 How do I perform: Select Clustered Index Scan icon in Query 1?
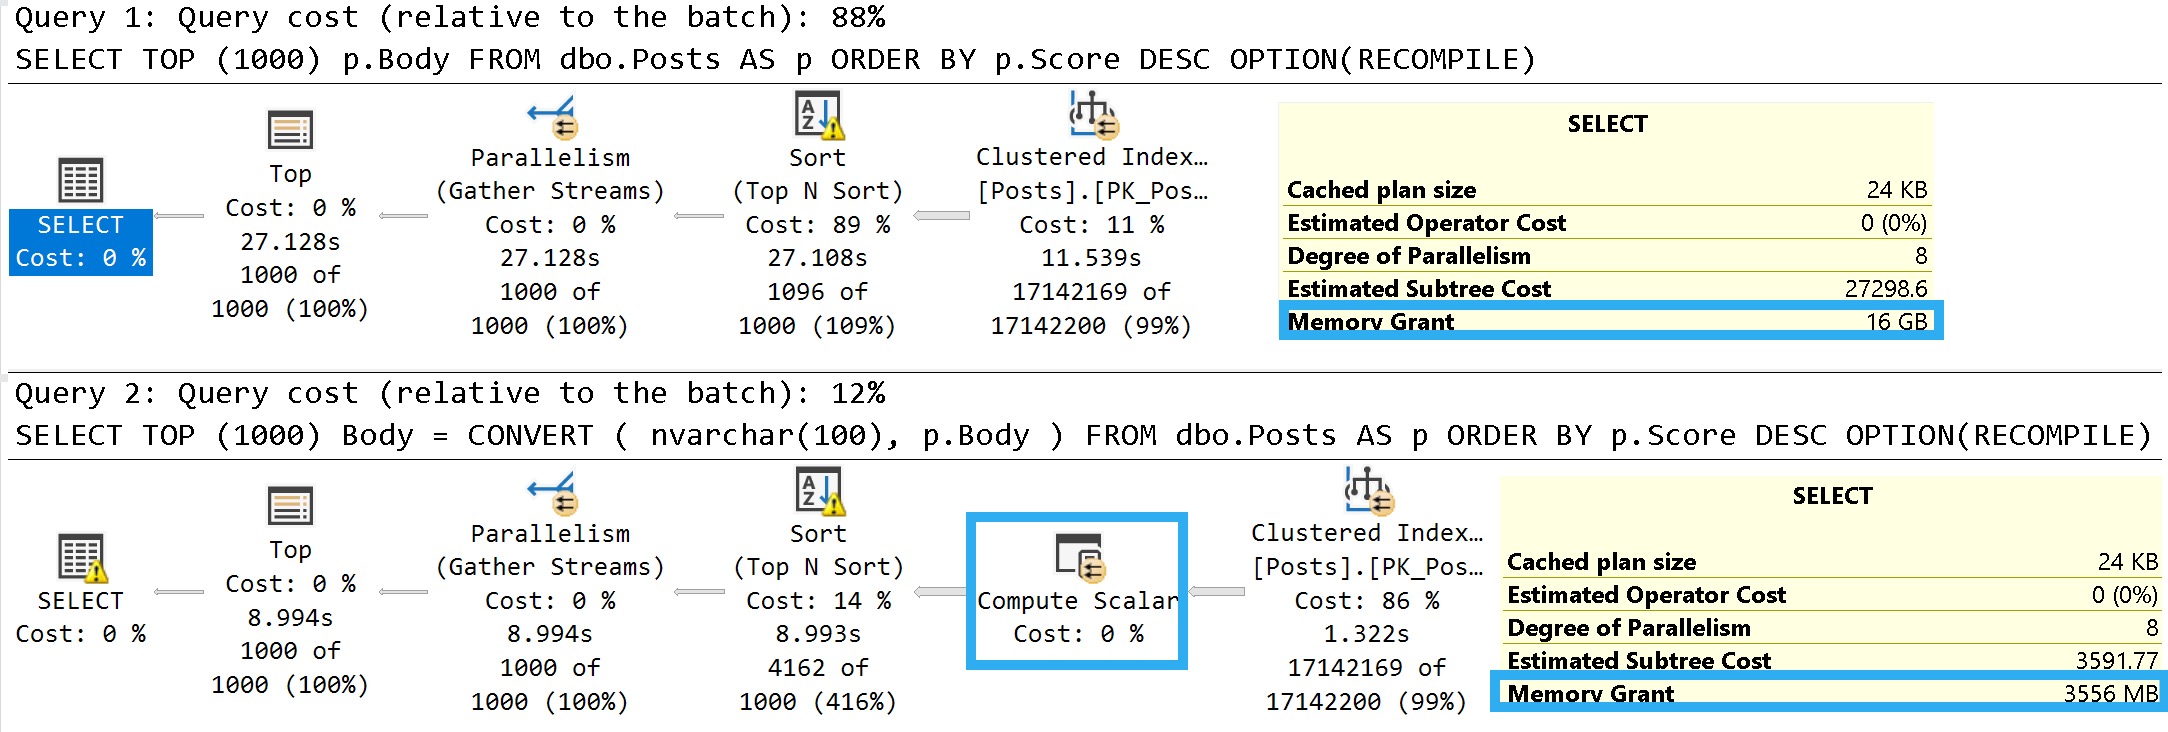[x=1093, y=115]
